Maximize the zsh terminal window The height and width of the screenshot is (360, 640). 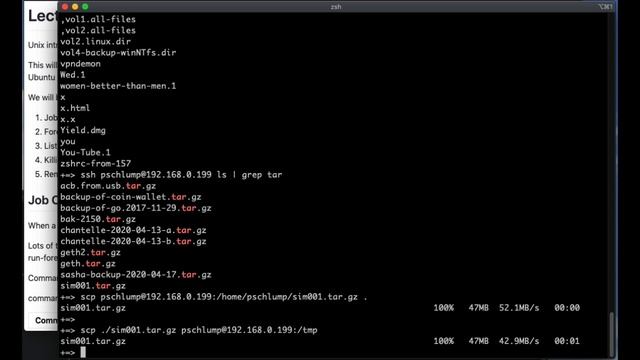point(85,7)
